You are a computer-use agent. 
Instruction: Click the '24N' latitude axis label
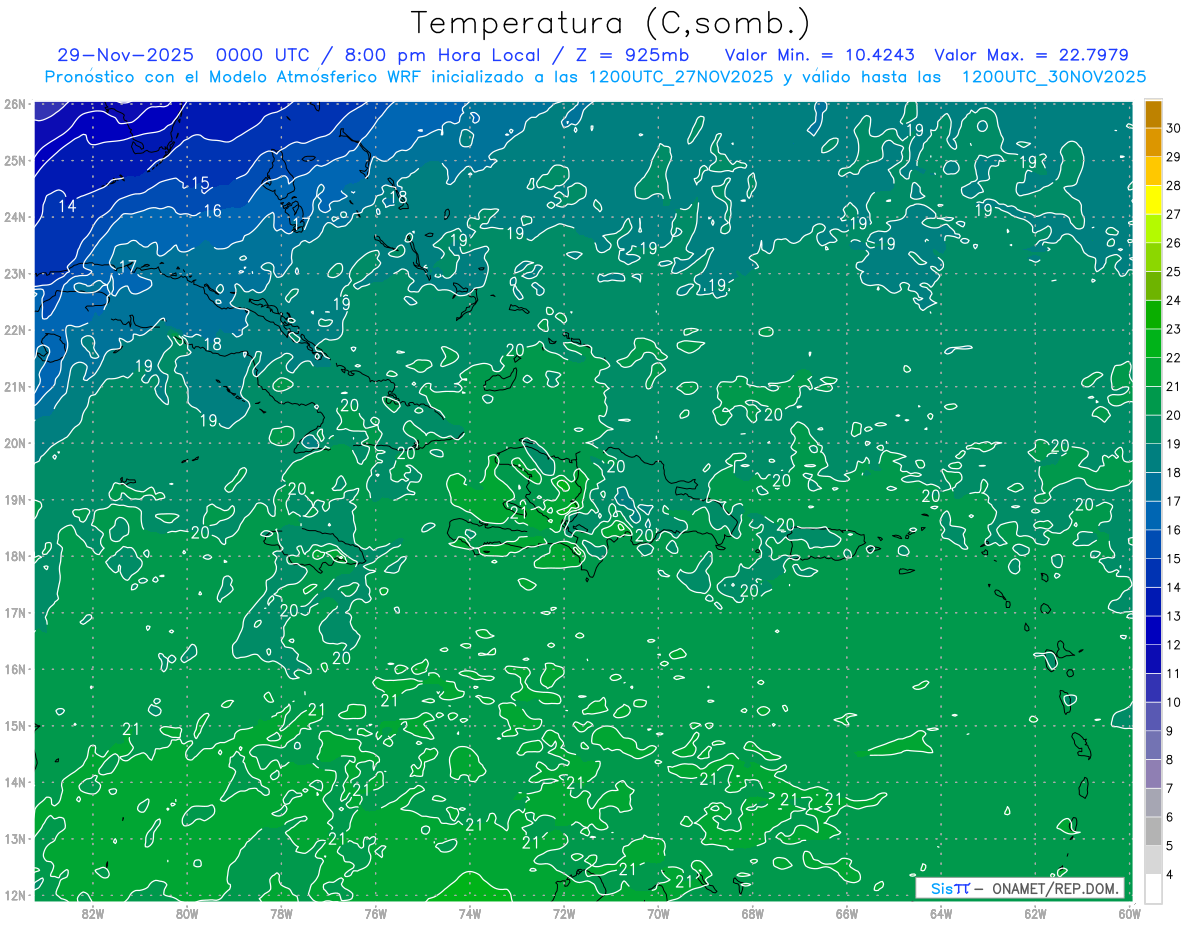pyautogui.click(x=14, y=217)
